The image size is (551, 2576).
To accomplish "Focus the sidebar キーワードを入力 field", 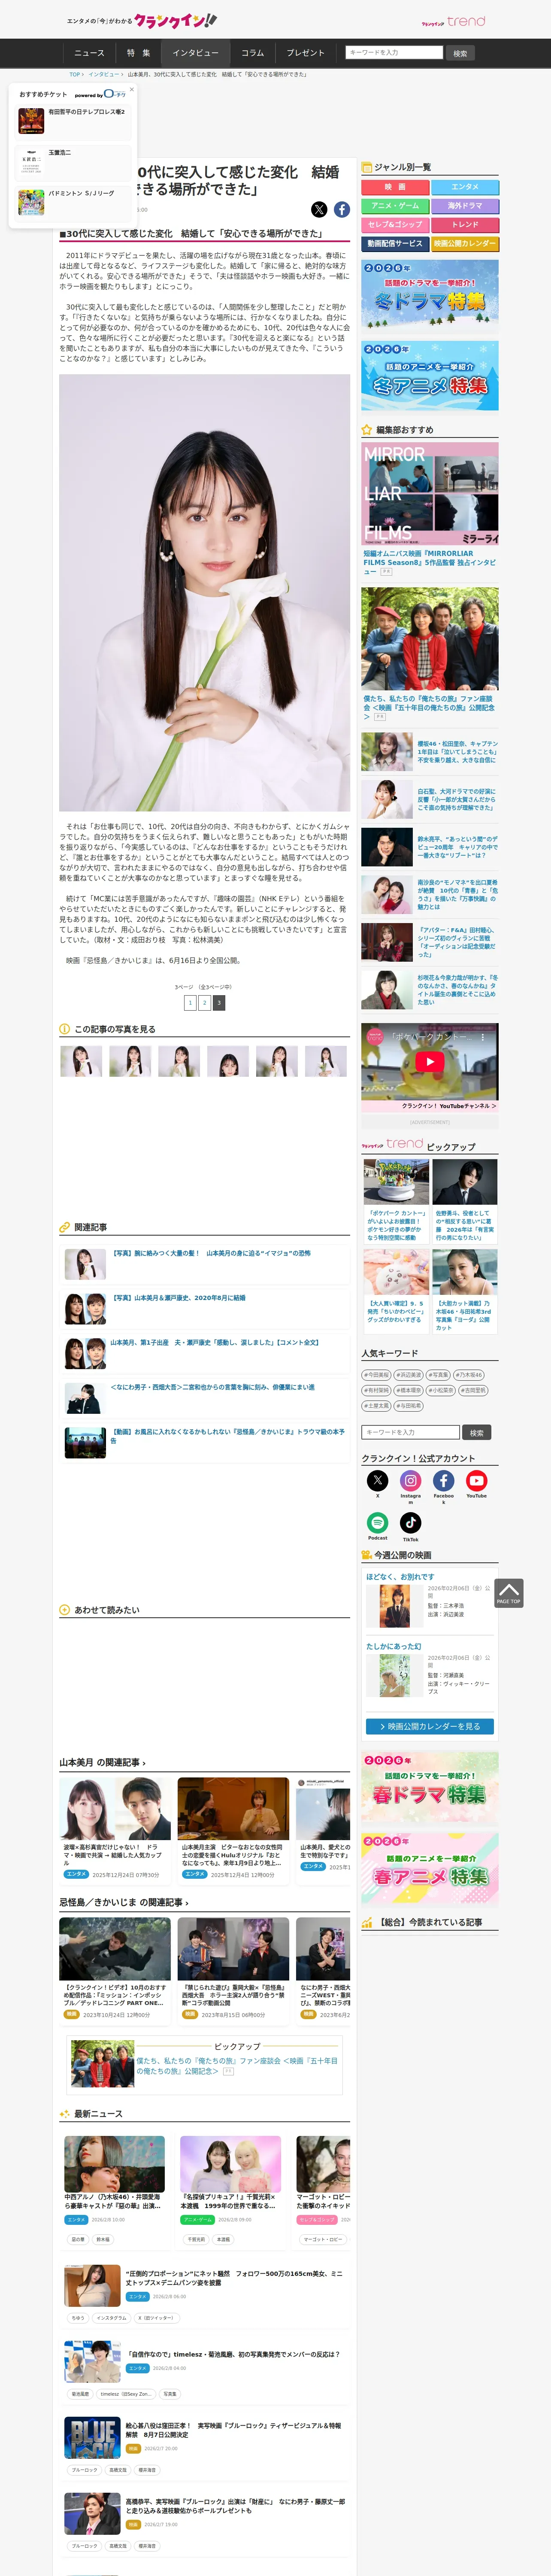I will click(x=411, y=1432).
